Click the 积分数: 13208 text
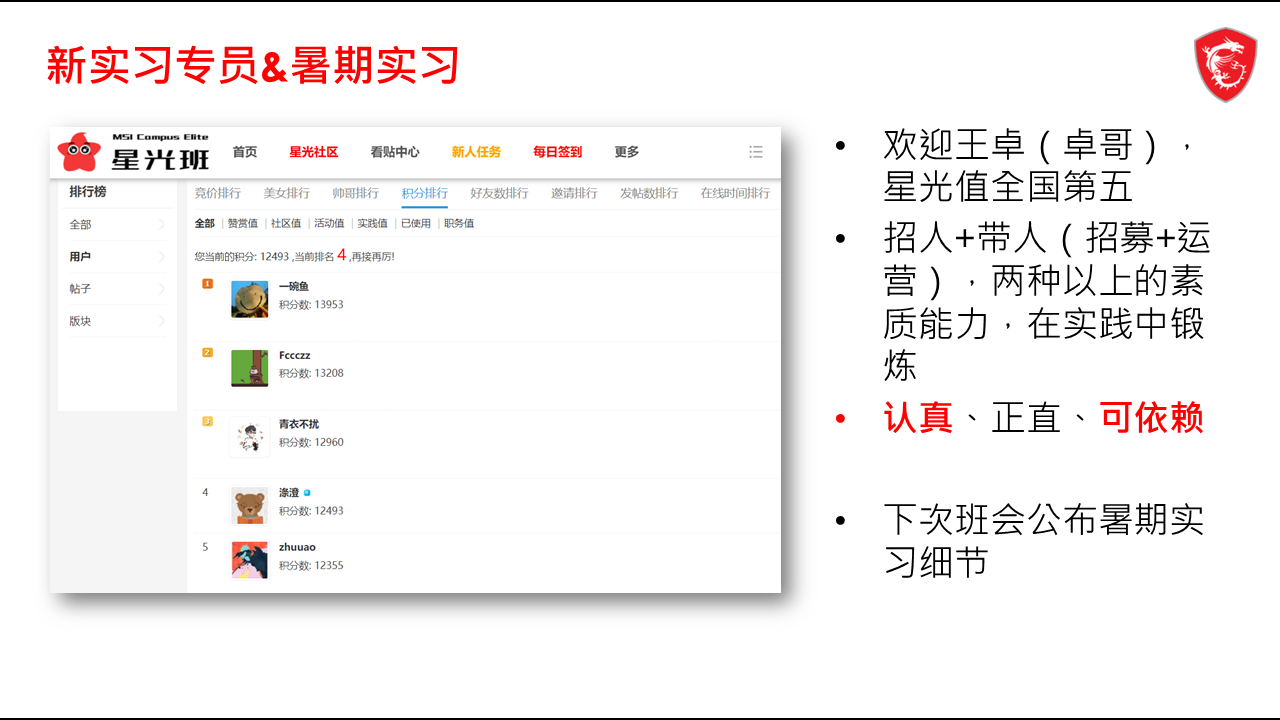 pyautogui.click(x=311, y=373)
